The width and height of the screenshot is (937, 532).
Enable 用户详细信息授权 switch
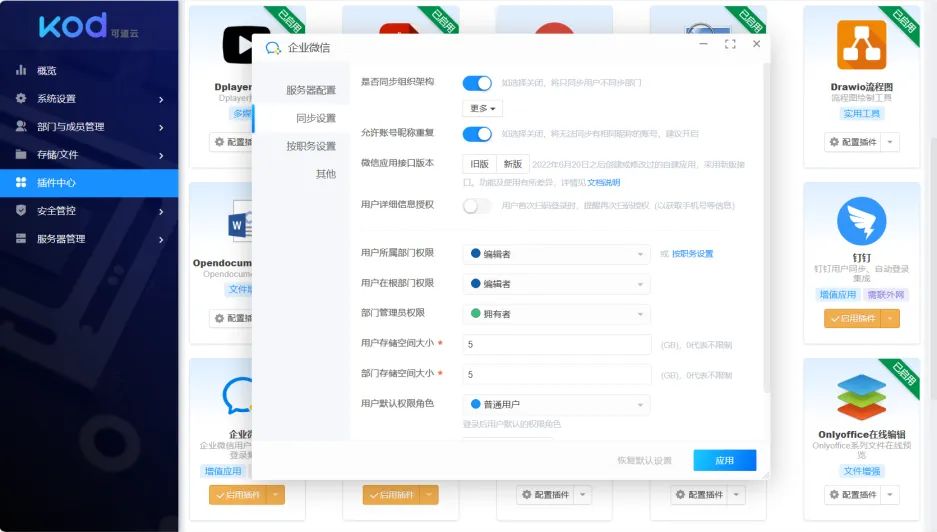coord(477,206)
